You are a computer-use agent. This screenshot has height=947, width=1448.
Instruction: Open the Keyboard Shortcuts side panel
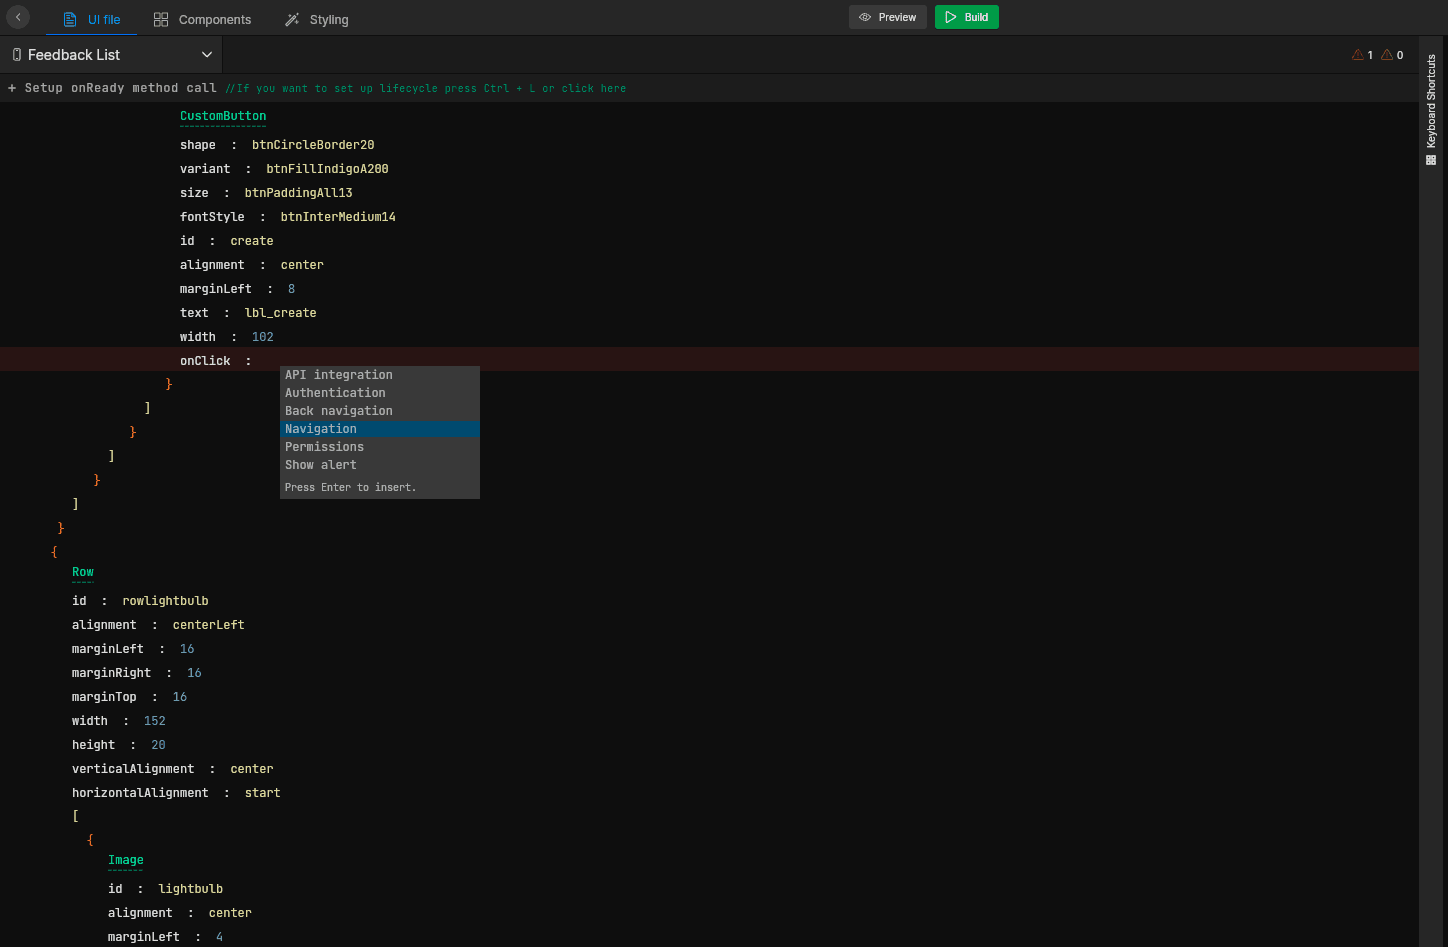point(1431,109)
